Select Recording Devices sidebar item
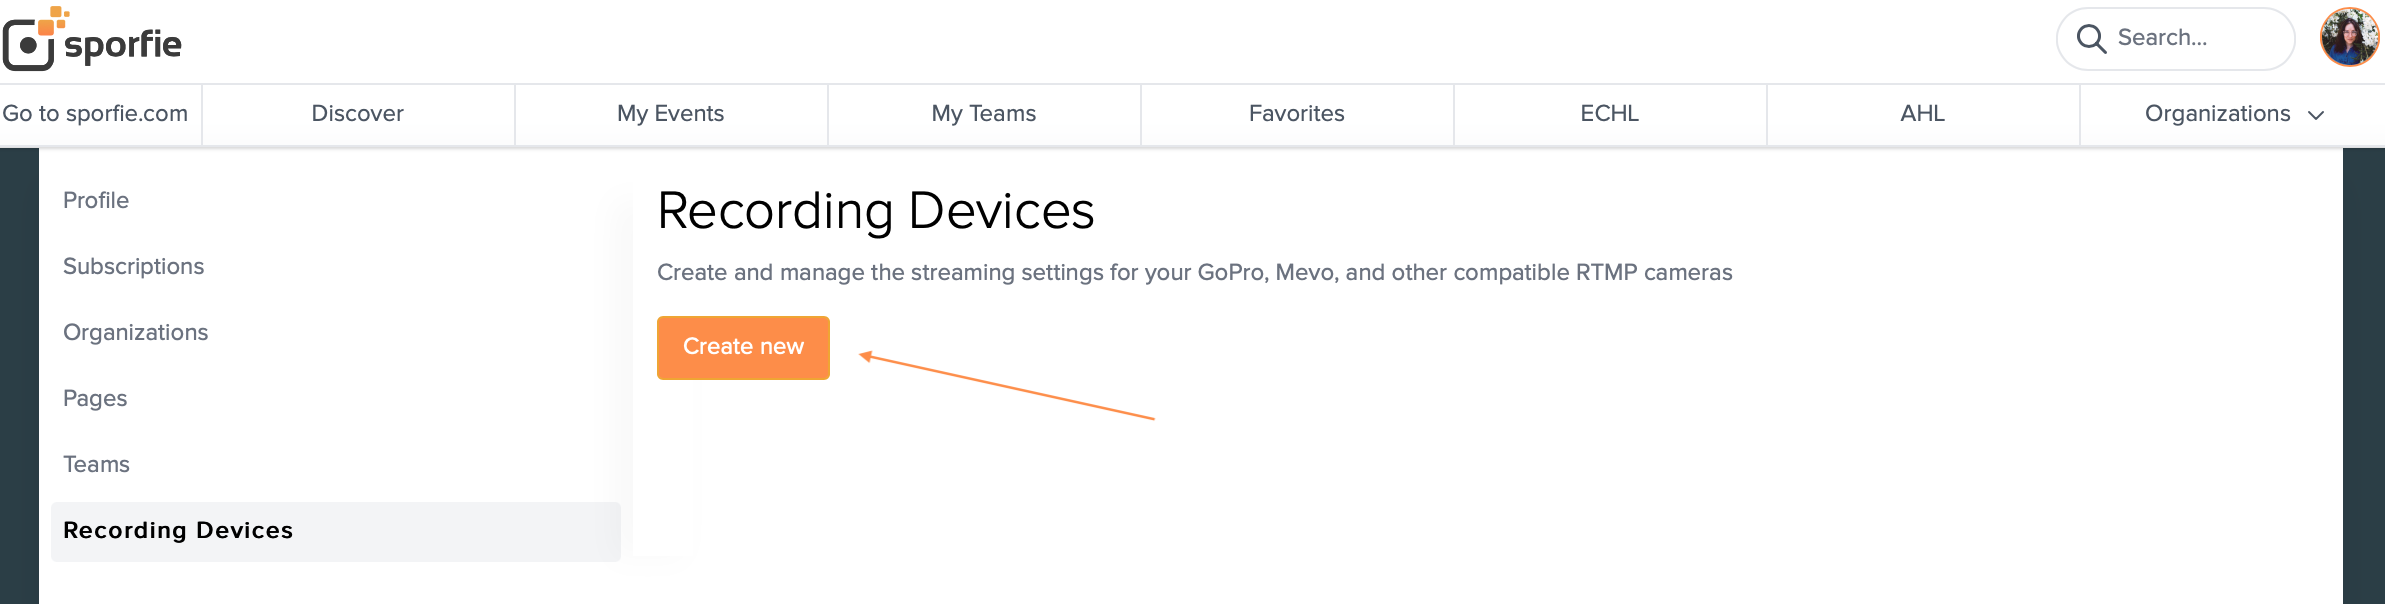 coord(178,530)
